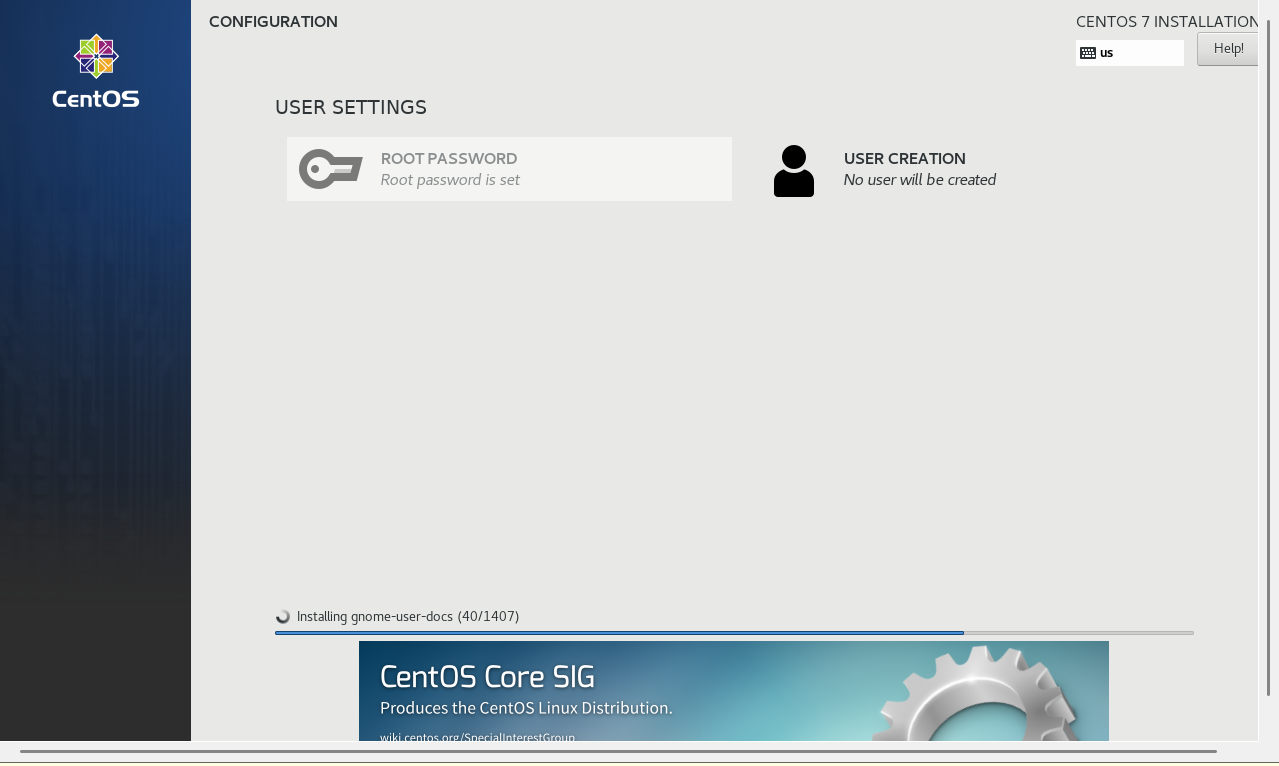1279x766 pixels.
Task: Click the CENTOS 7 INSTALLATION title
Action: (x=1166, y=21)
